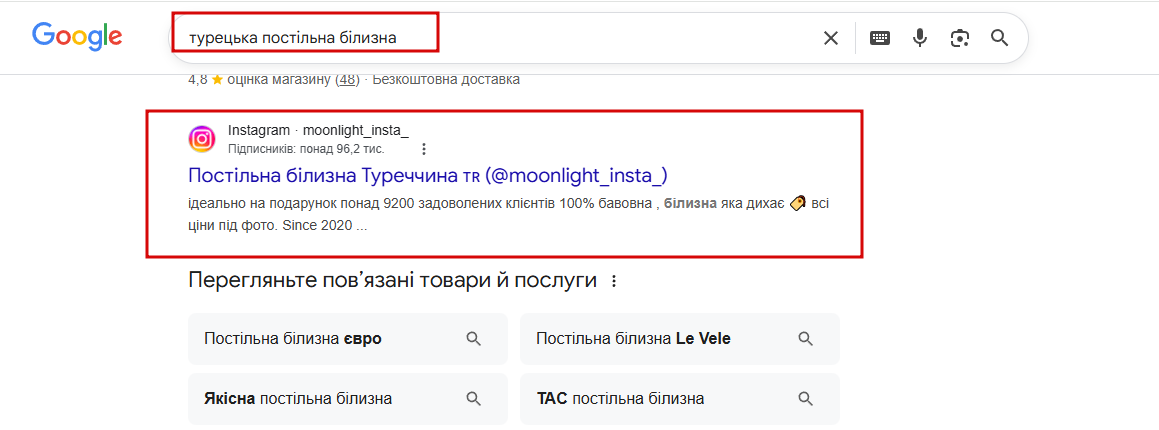Open the on-screen keyboard input tool

(880, 38)
